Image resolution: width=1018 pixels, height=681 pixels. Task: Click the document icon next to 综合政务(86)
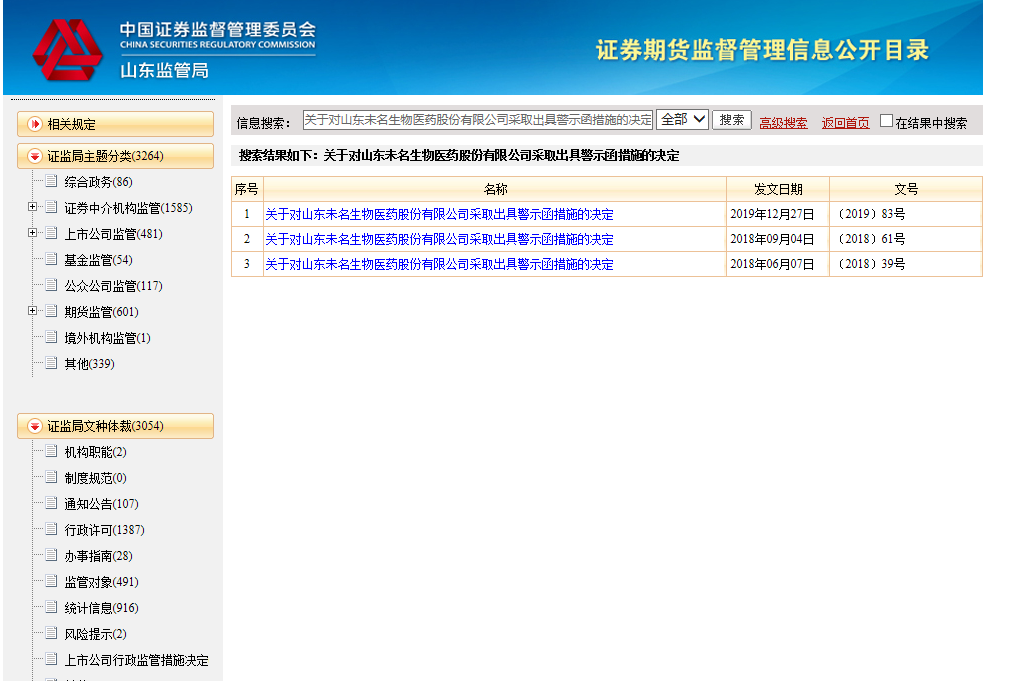[x=51, y=181]
